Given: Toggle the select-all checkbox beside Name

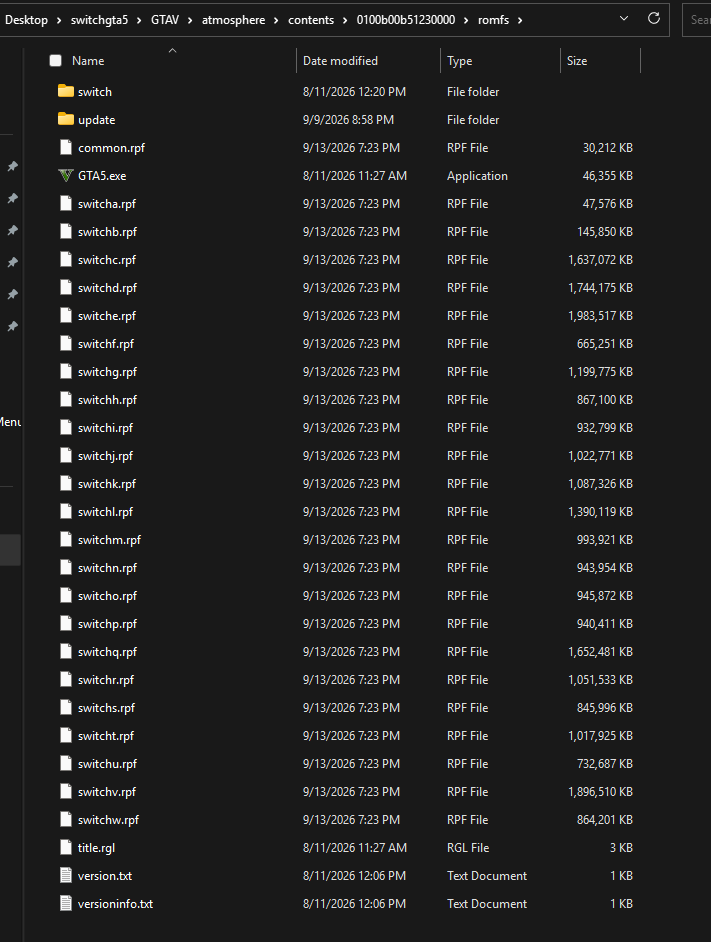Looking at the screenshot, I should pyautogui.click(x=56, y=61).
